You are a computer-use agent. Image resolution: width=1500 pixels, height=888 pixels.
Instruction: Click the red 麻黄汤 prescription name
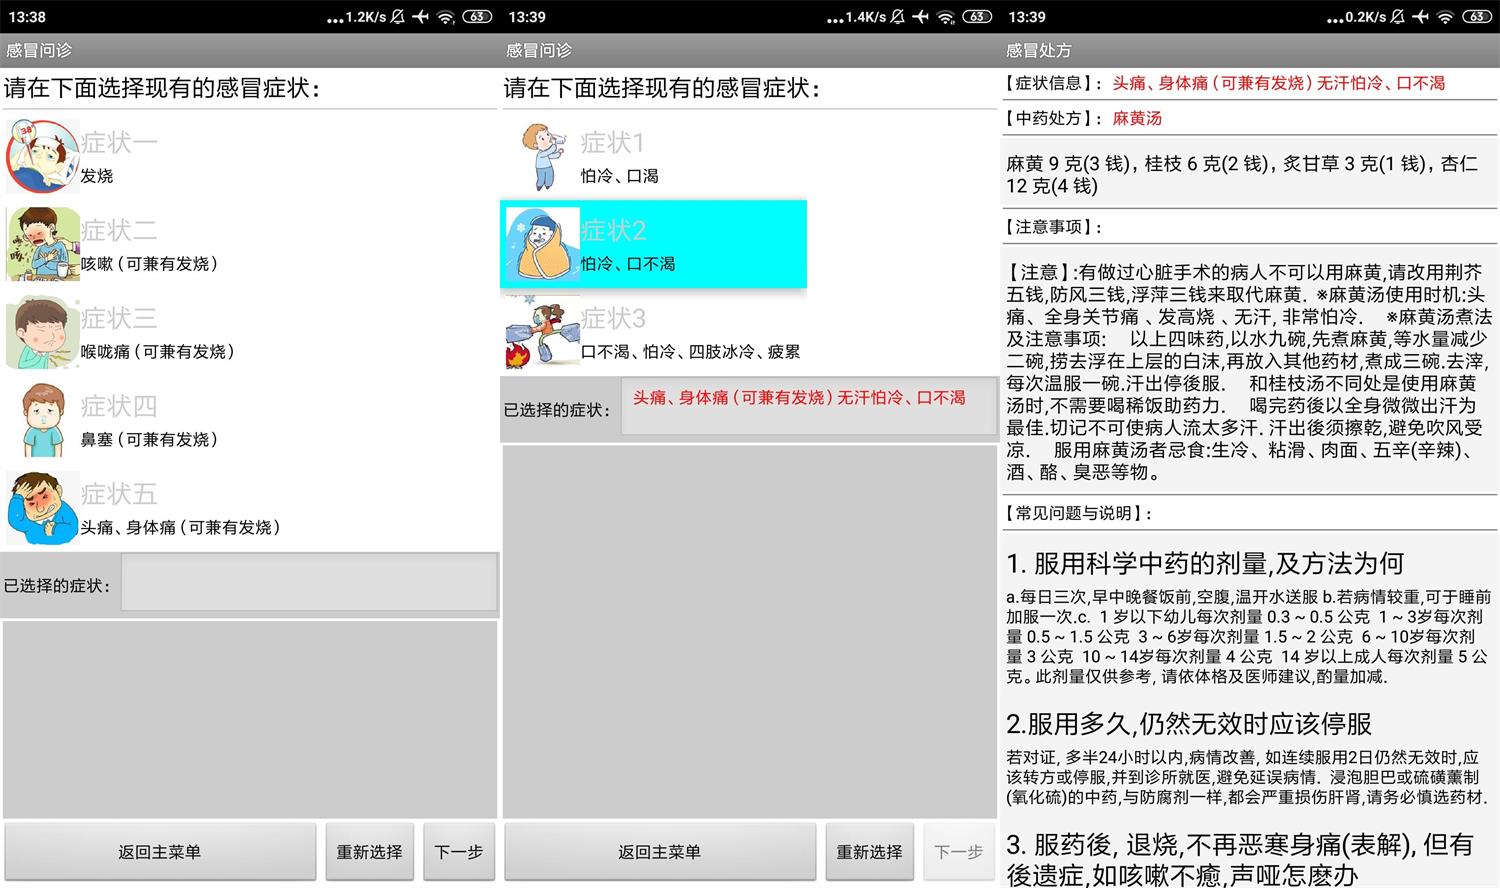(1137, 118)
